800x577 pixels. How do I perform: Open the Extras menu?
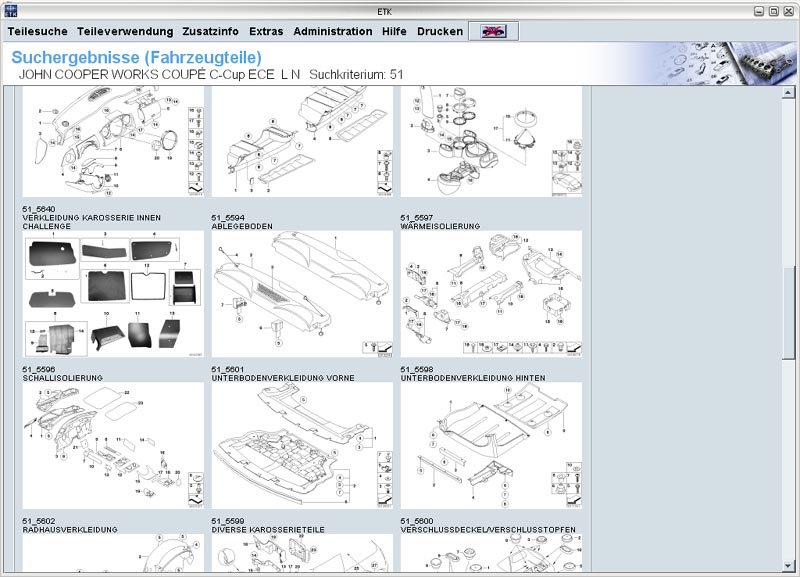click(x=266, y=31)
